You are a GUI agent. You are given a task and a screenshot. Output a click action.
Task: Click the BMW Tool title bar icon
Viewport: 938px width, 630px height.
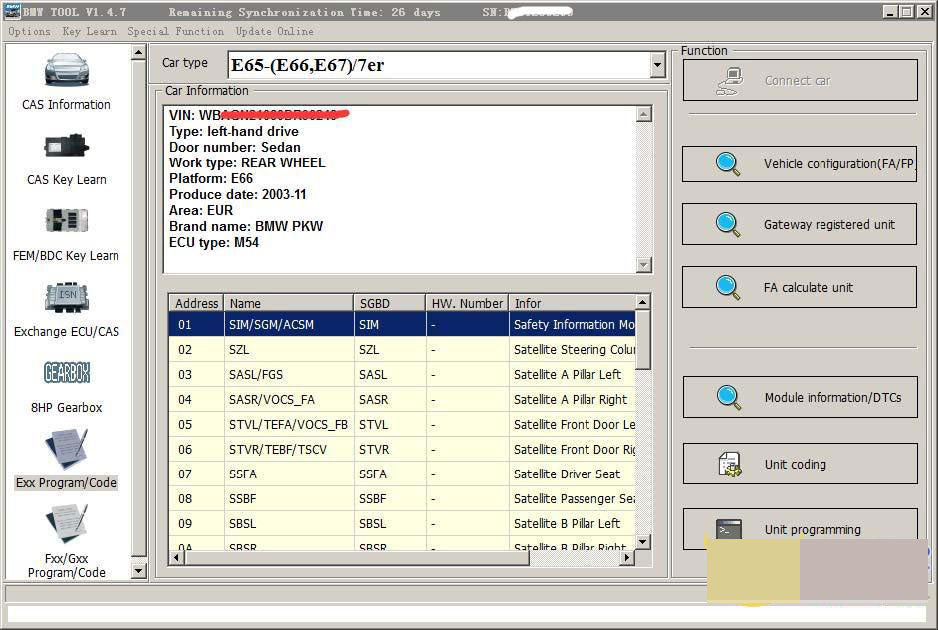[12, 11]
